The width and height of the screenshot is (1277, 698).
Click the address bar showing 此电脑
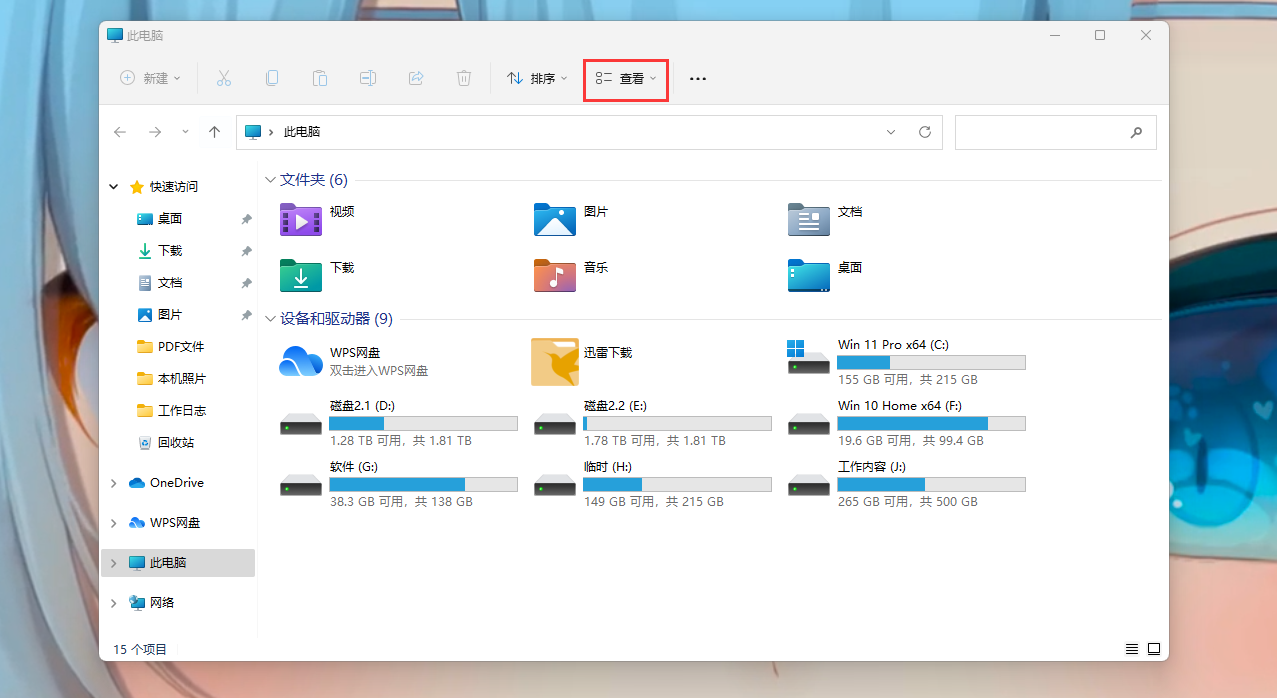pyautogui.click(x=589, y=132)
